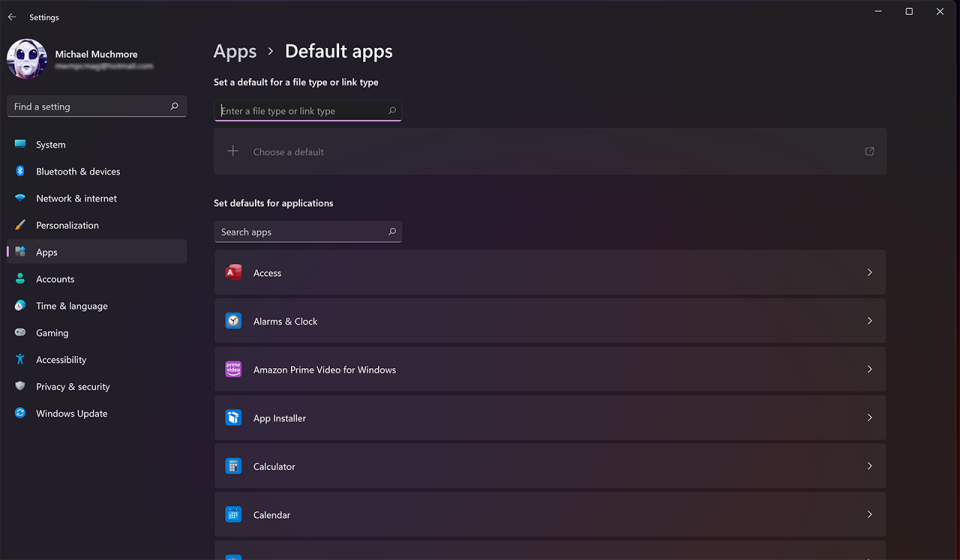This screenshot has width=960, height=560.
Task: Click search icon in file type field
Action: tap(392, 111)
